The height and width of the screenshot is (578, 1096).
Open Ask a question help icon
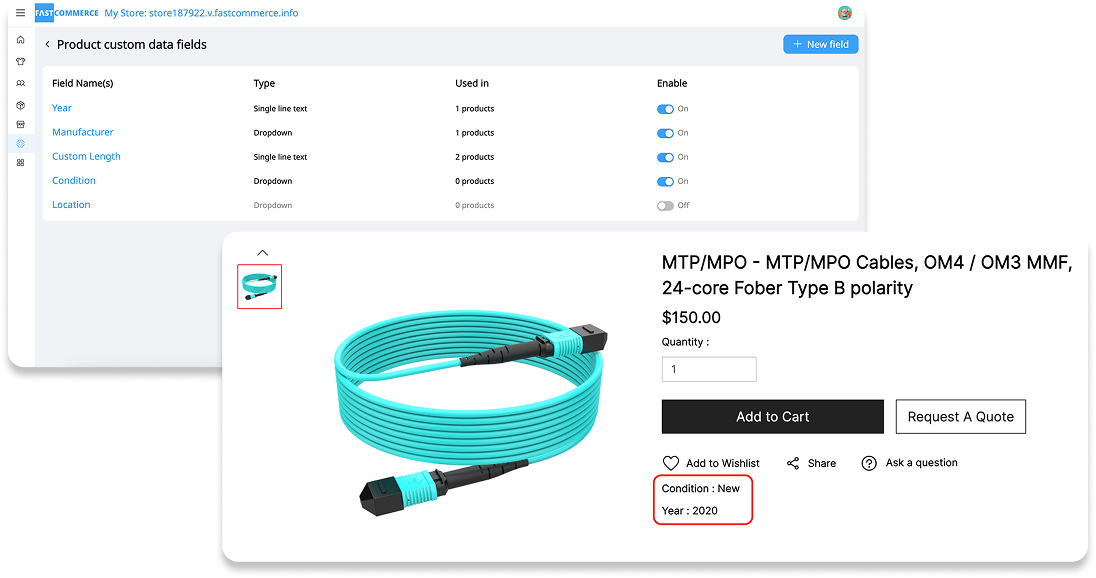tap(868, 463)
